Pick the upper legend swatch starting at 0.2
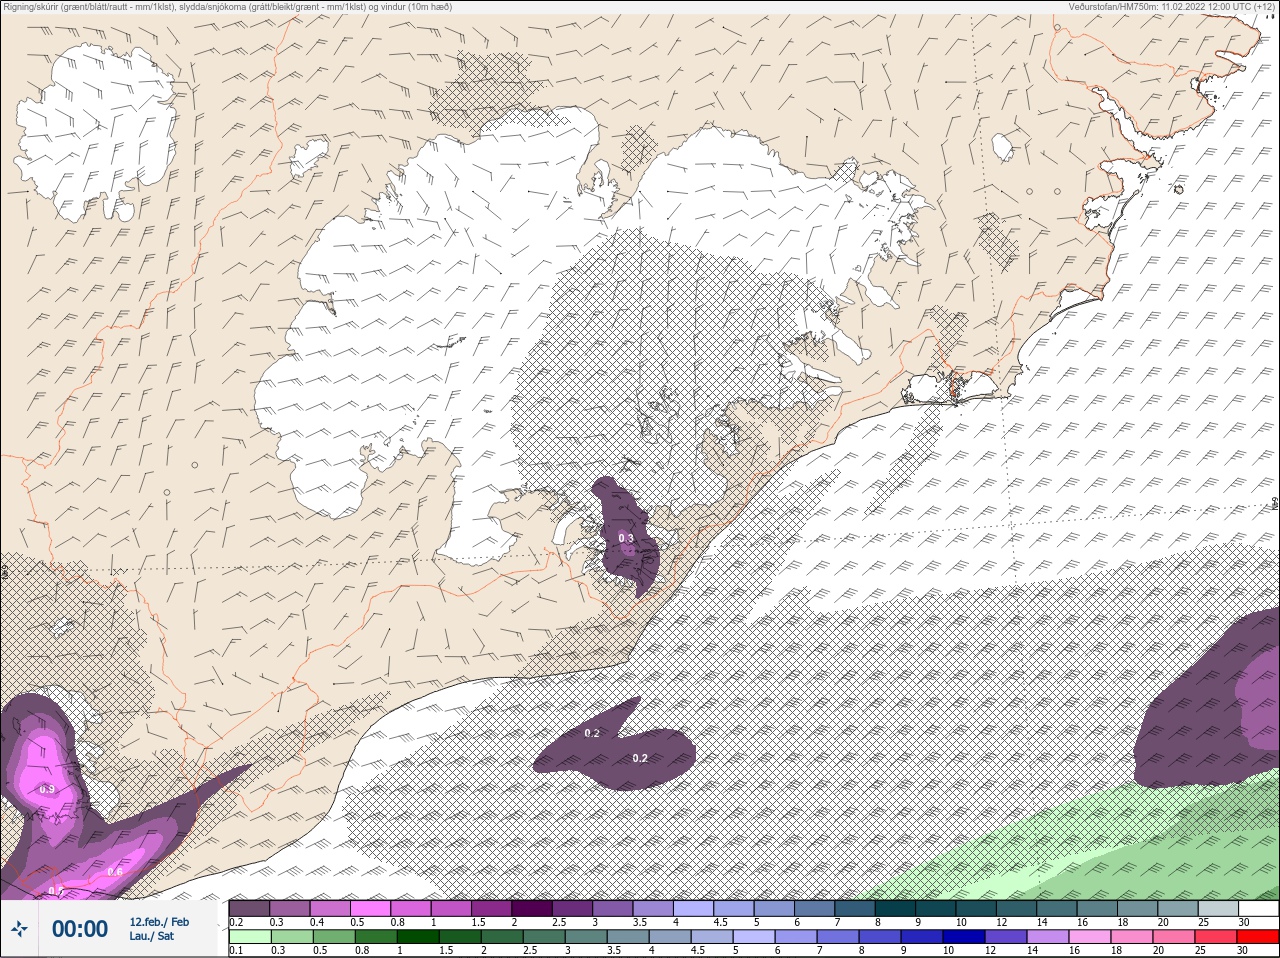1280x958 pixels. click(250, 909)
